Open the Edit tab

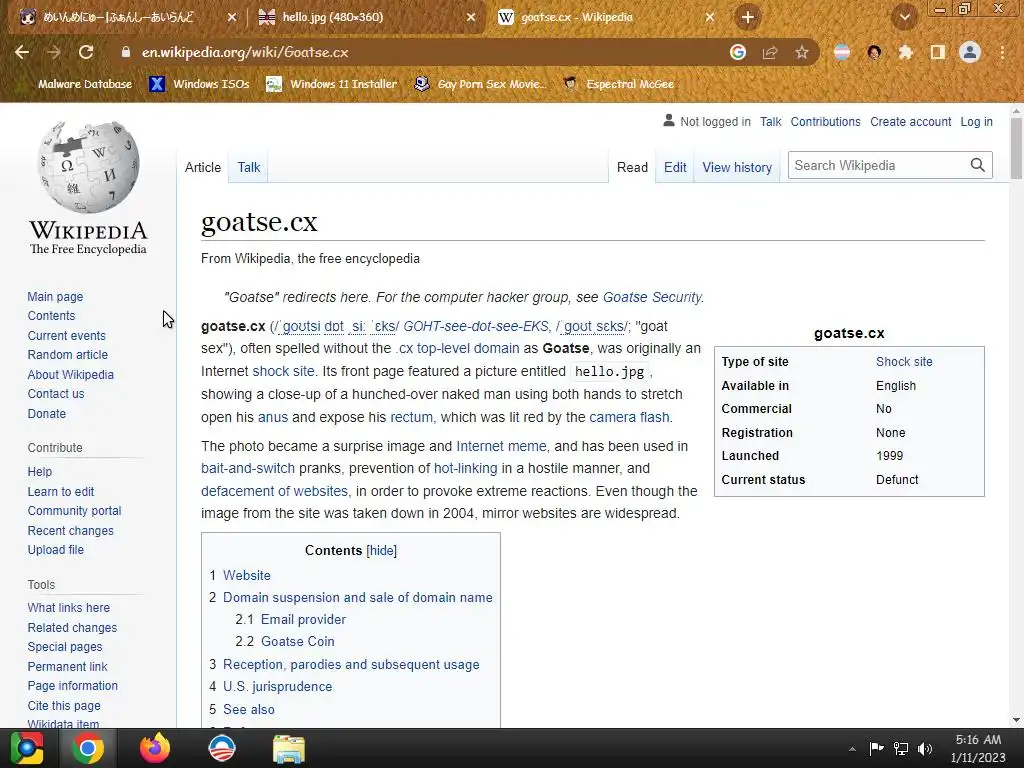click(x=675, y=167)
